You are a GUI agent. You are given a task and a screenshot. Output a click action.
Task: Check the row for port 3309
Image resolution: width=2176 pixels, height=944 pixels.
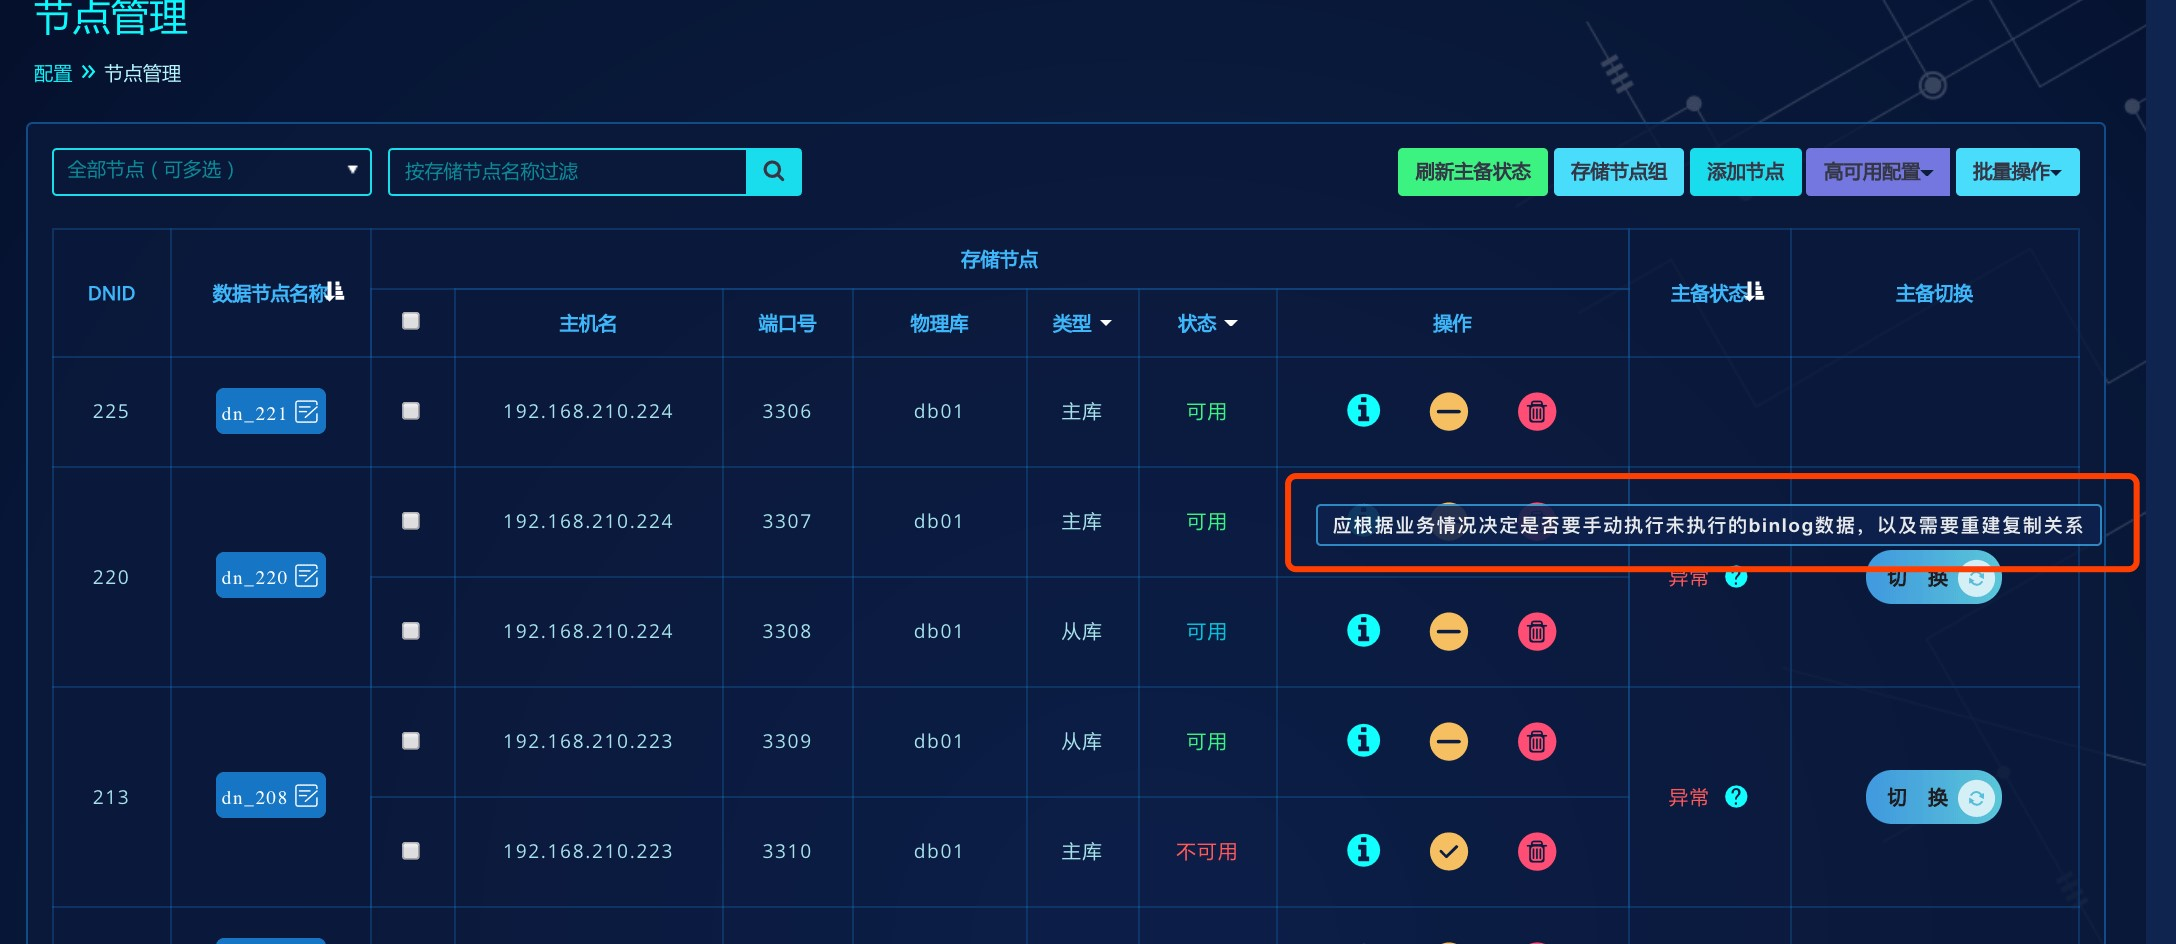[411, 741]
